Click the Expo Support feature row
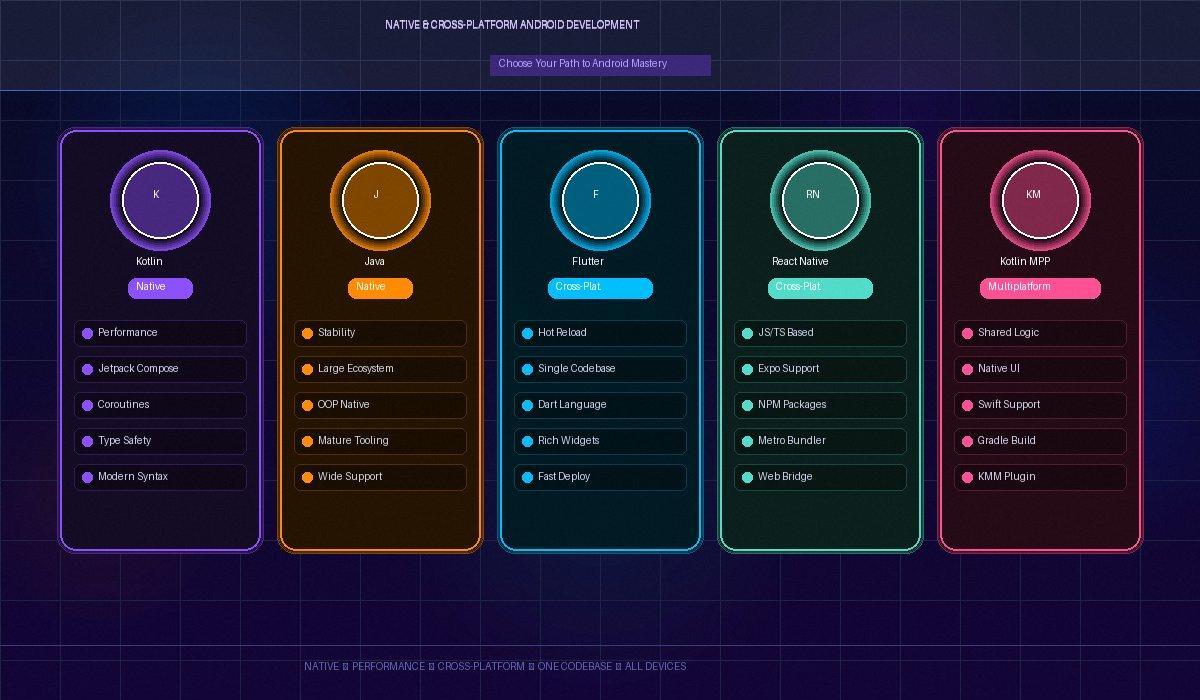This screenshot has height=700, width=1200. pos(820,369)
